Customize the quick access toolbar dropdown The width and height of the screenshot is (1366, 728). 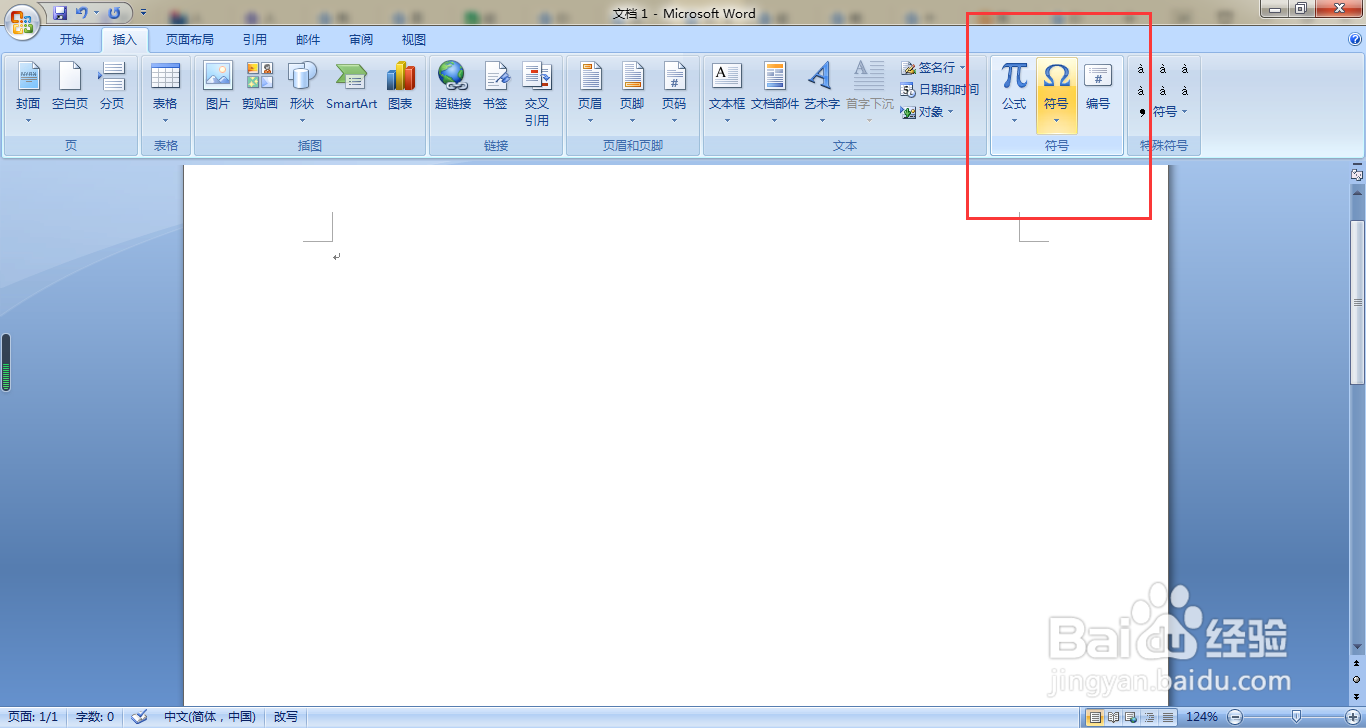[143, 13]
